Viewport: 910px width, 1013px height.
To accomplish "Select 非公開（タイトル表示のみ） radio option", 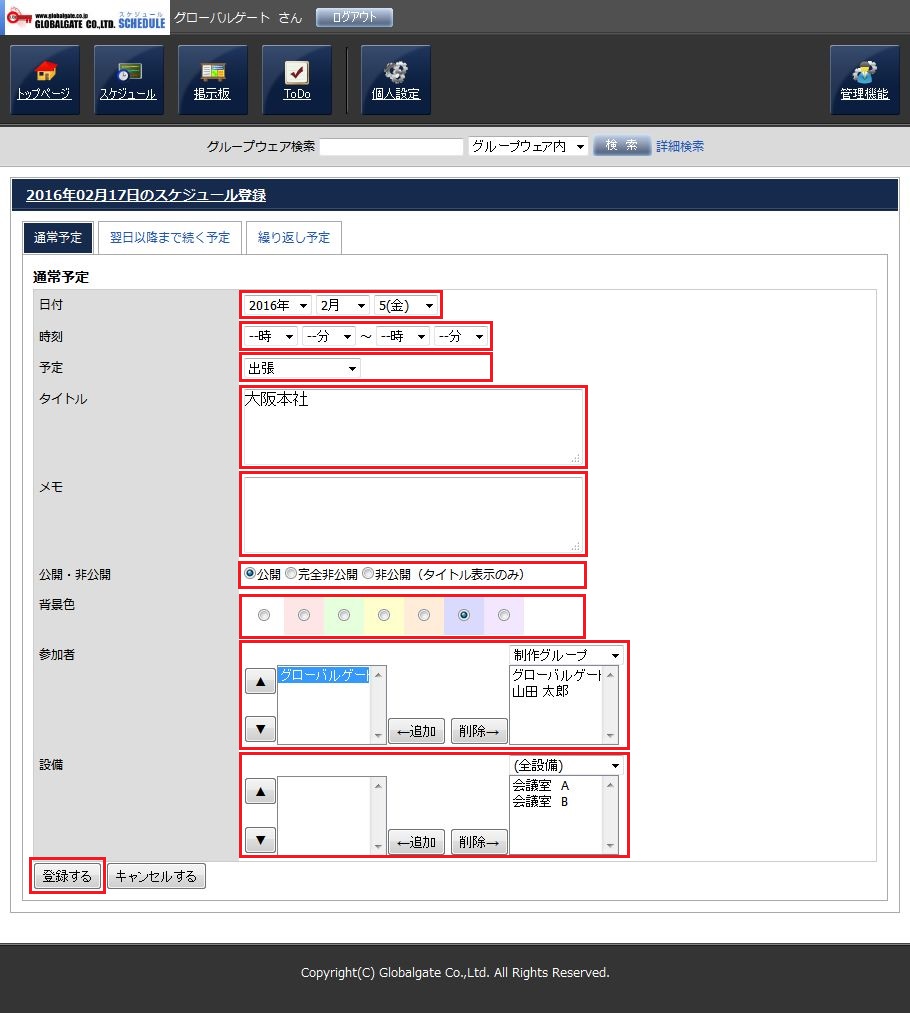I will click(368, 574).
